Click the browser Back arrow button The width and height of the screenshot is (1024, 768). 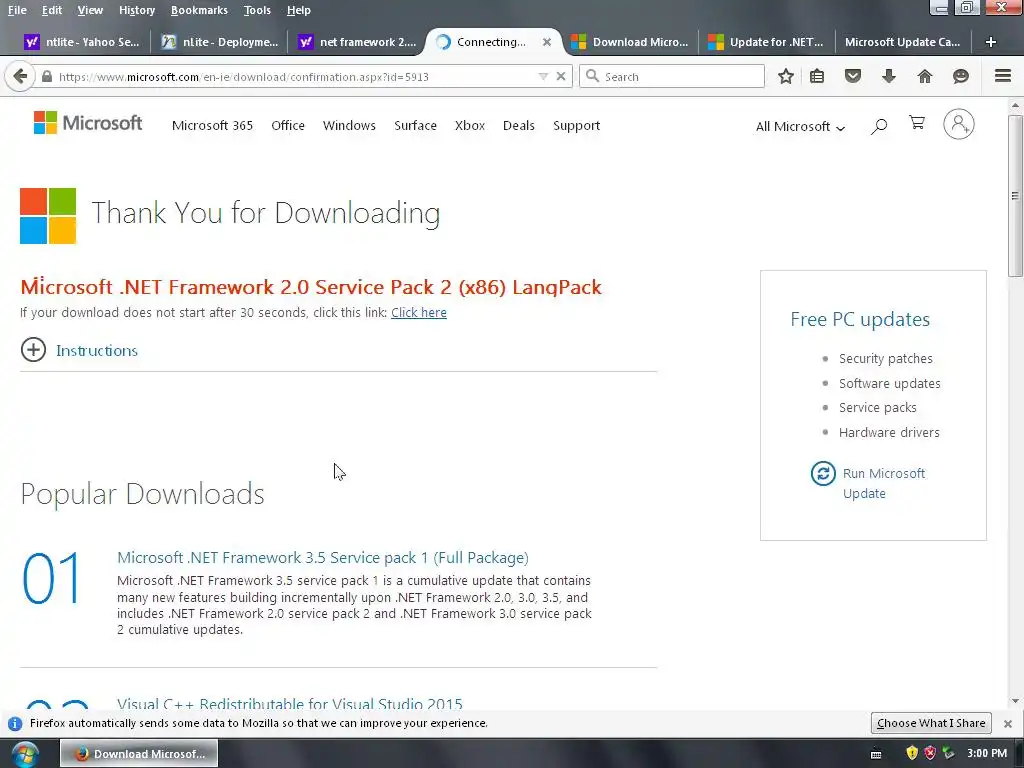click(x=20, y=76)
